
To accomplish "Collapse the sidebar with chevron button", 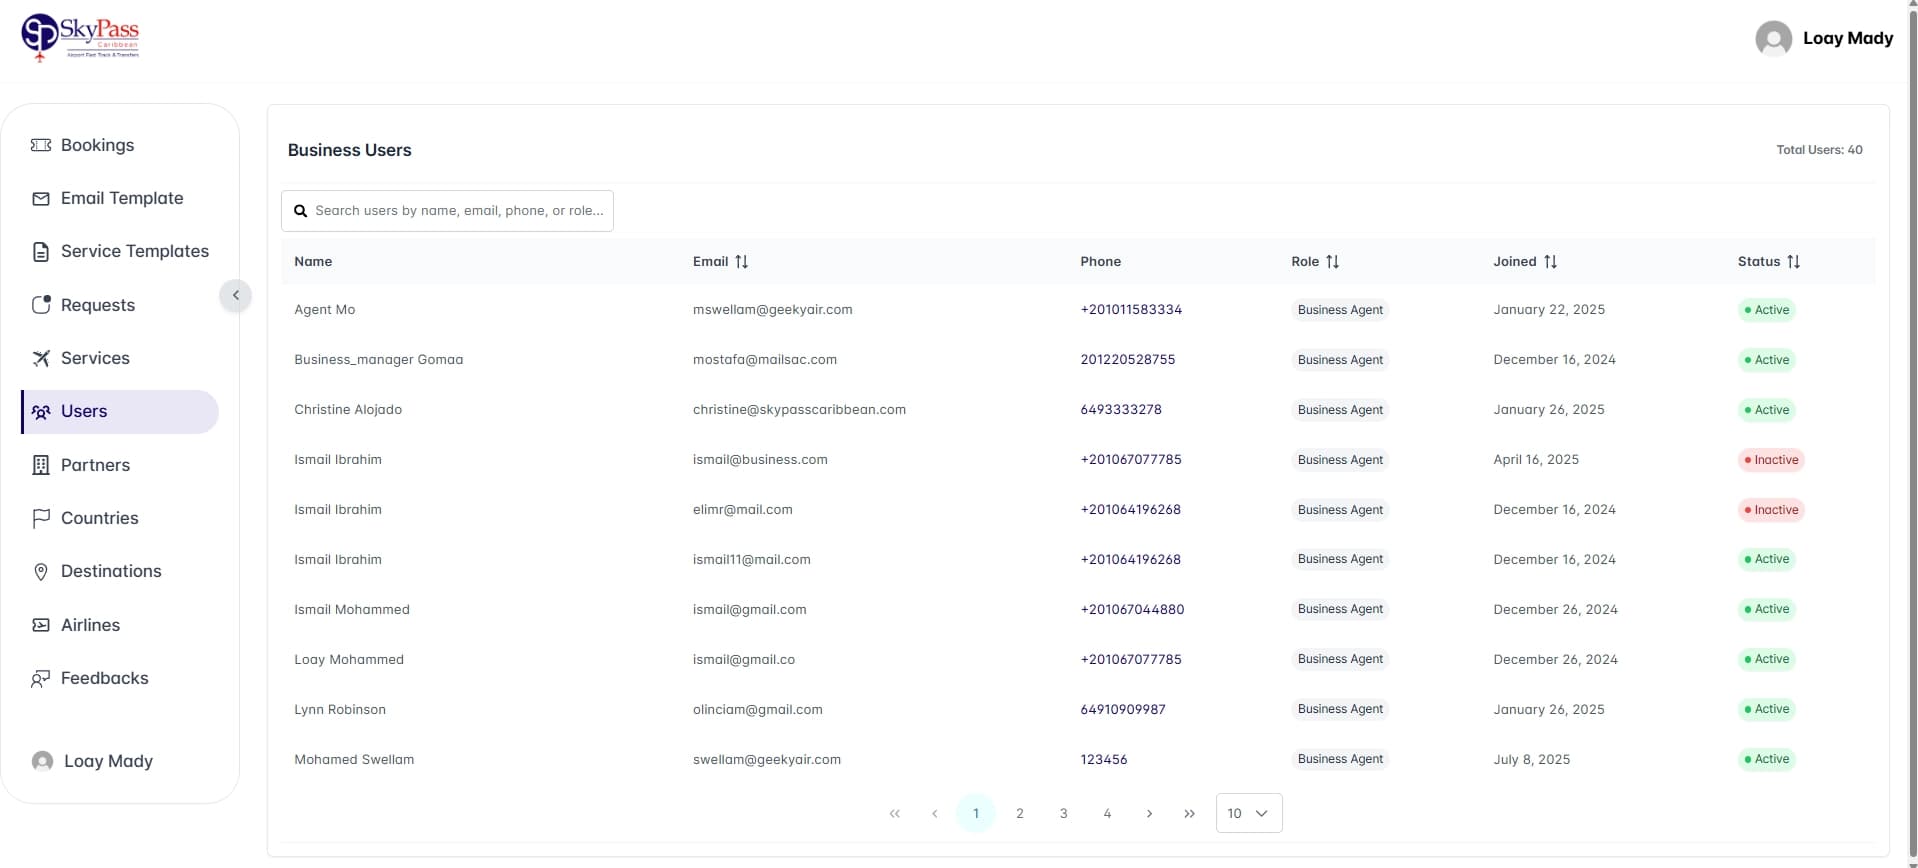I will 236,295.
